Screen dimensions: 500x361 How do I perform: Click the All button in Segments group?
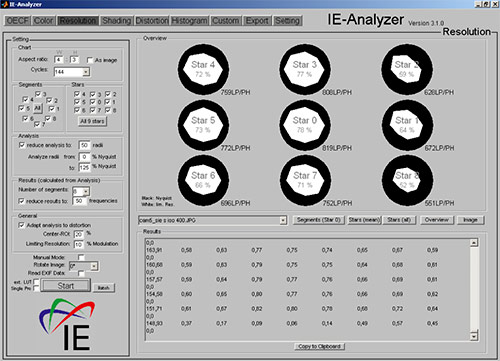pos(38,108)
